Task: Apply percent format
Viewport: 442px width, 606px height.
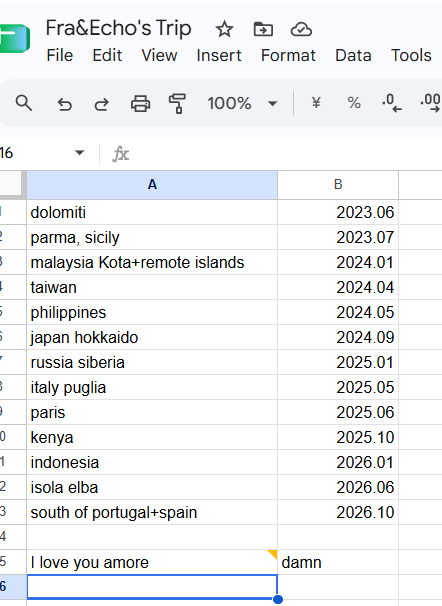Action: click(x=354, y=103)
